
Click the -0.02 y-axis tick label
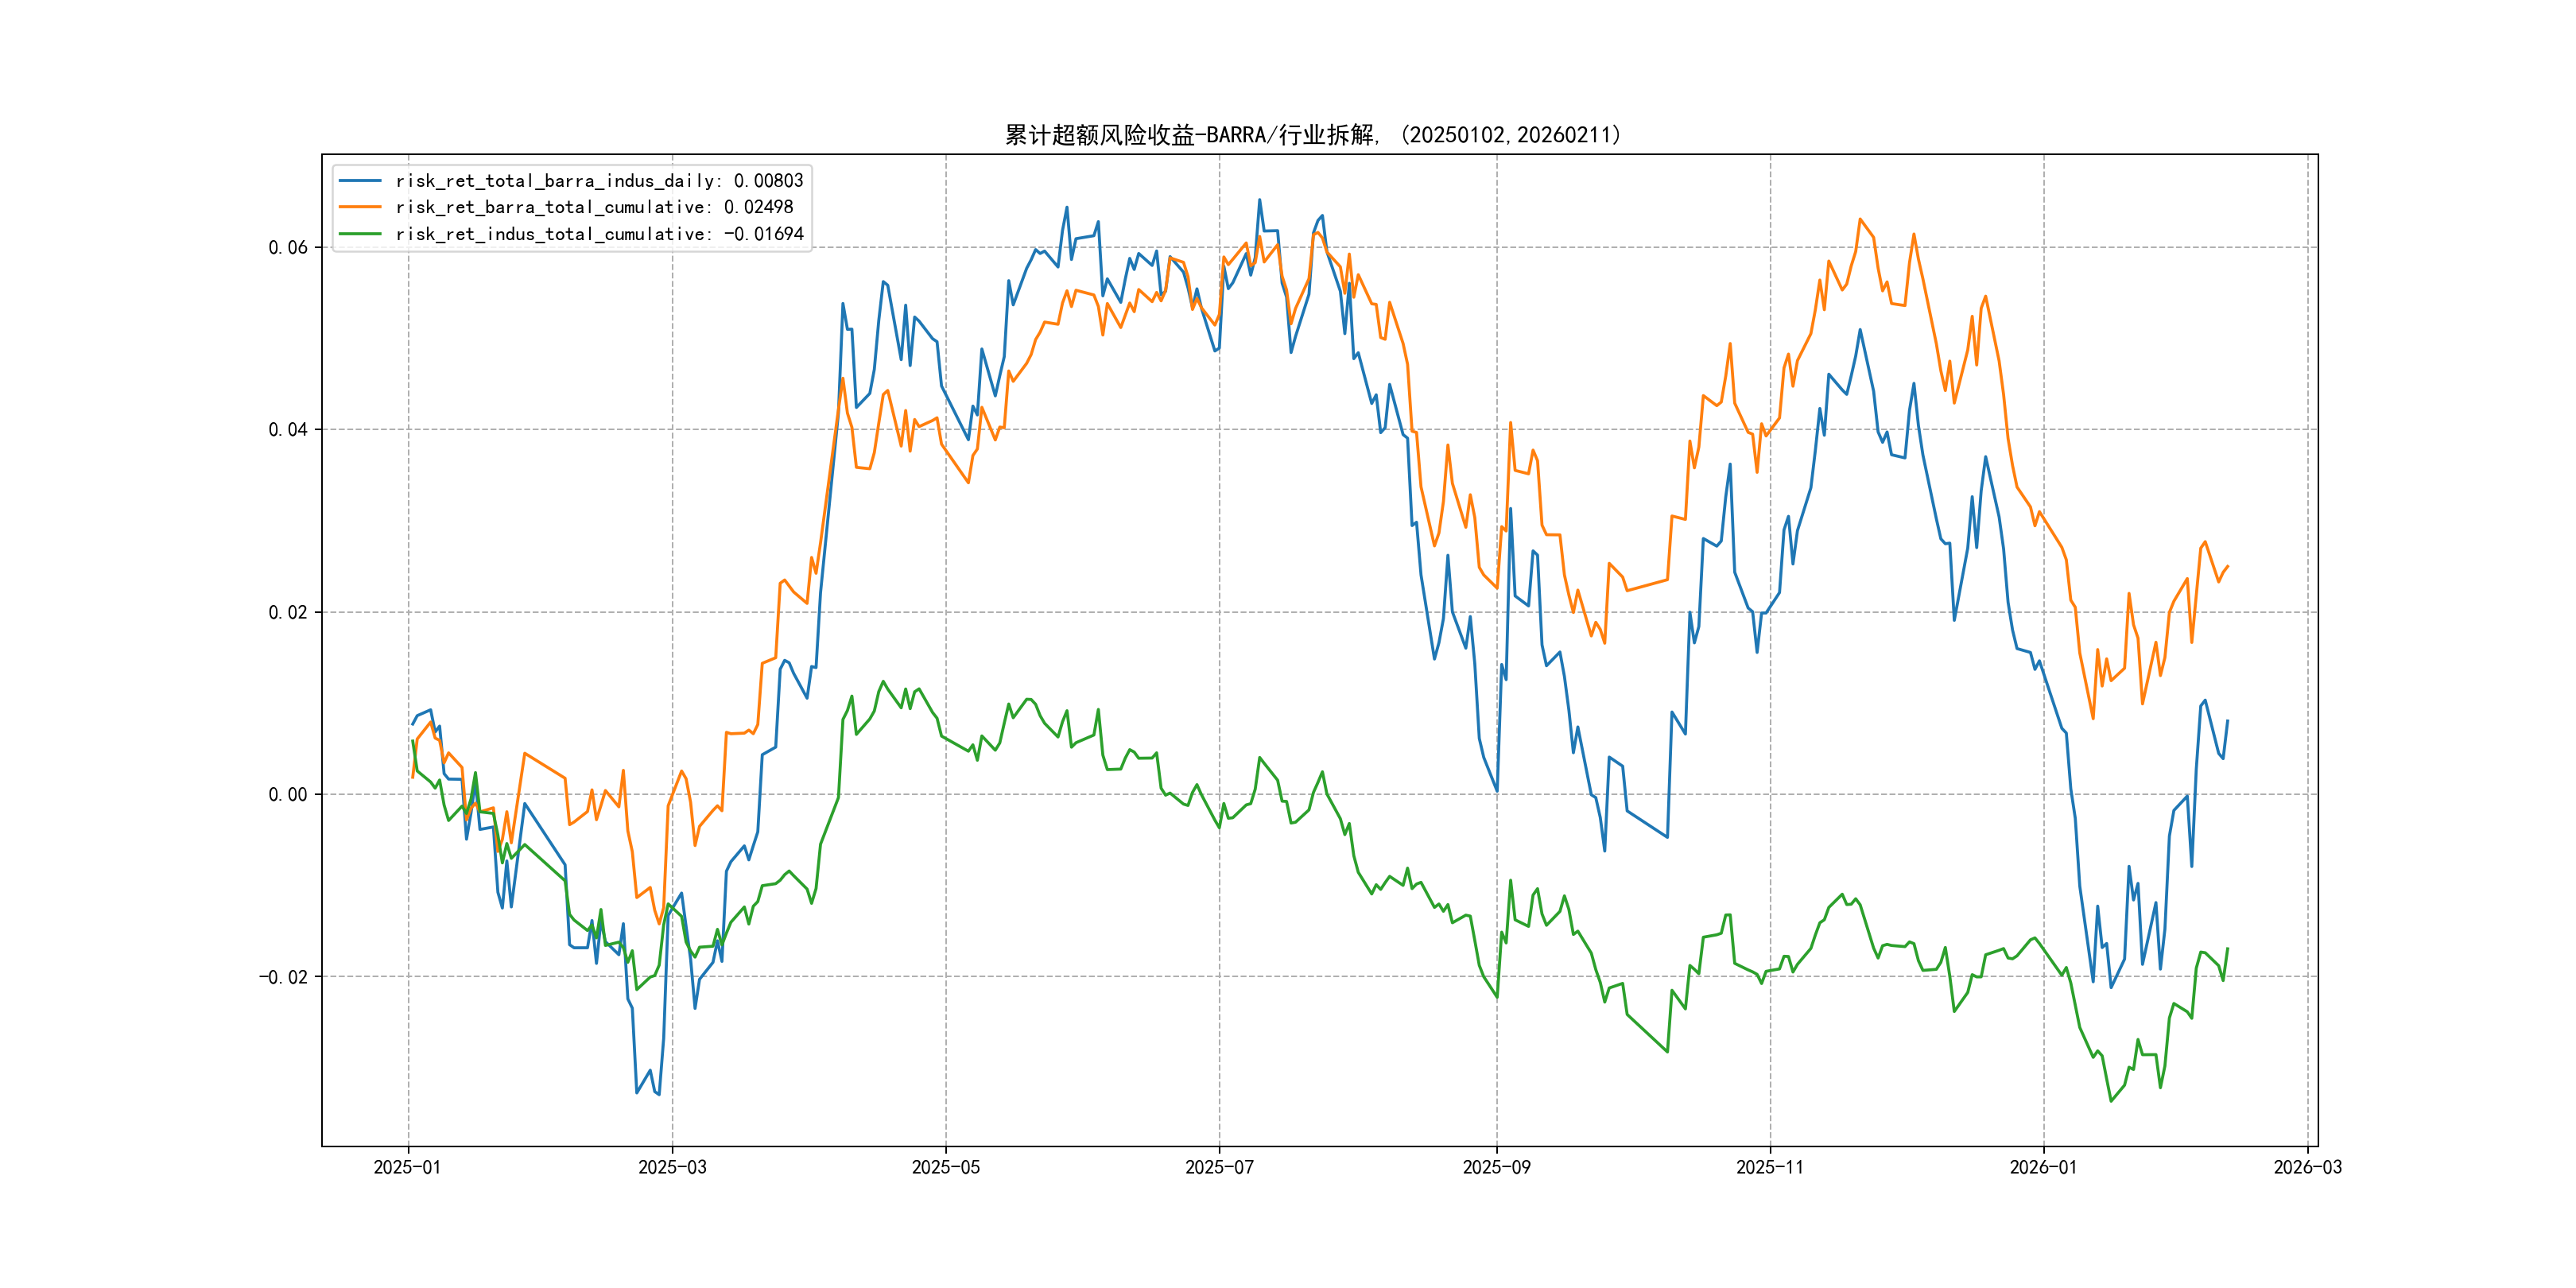[x=283, y=977]
